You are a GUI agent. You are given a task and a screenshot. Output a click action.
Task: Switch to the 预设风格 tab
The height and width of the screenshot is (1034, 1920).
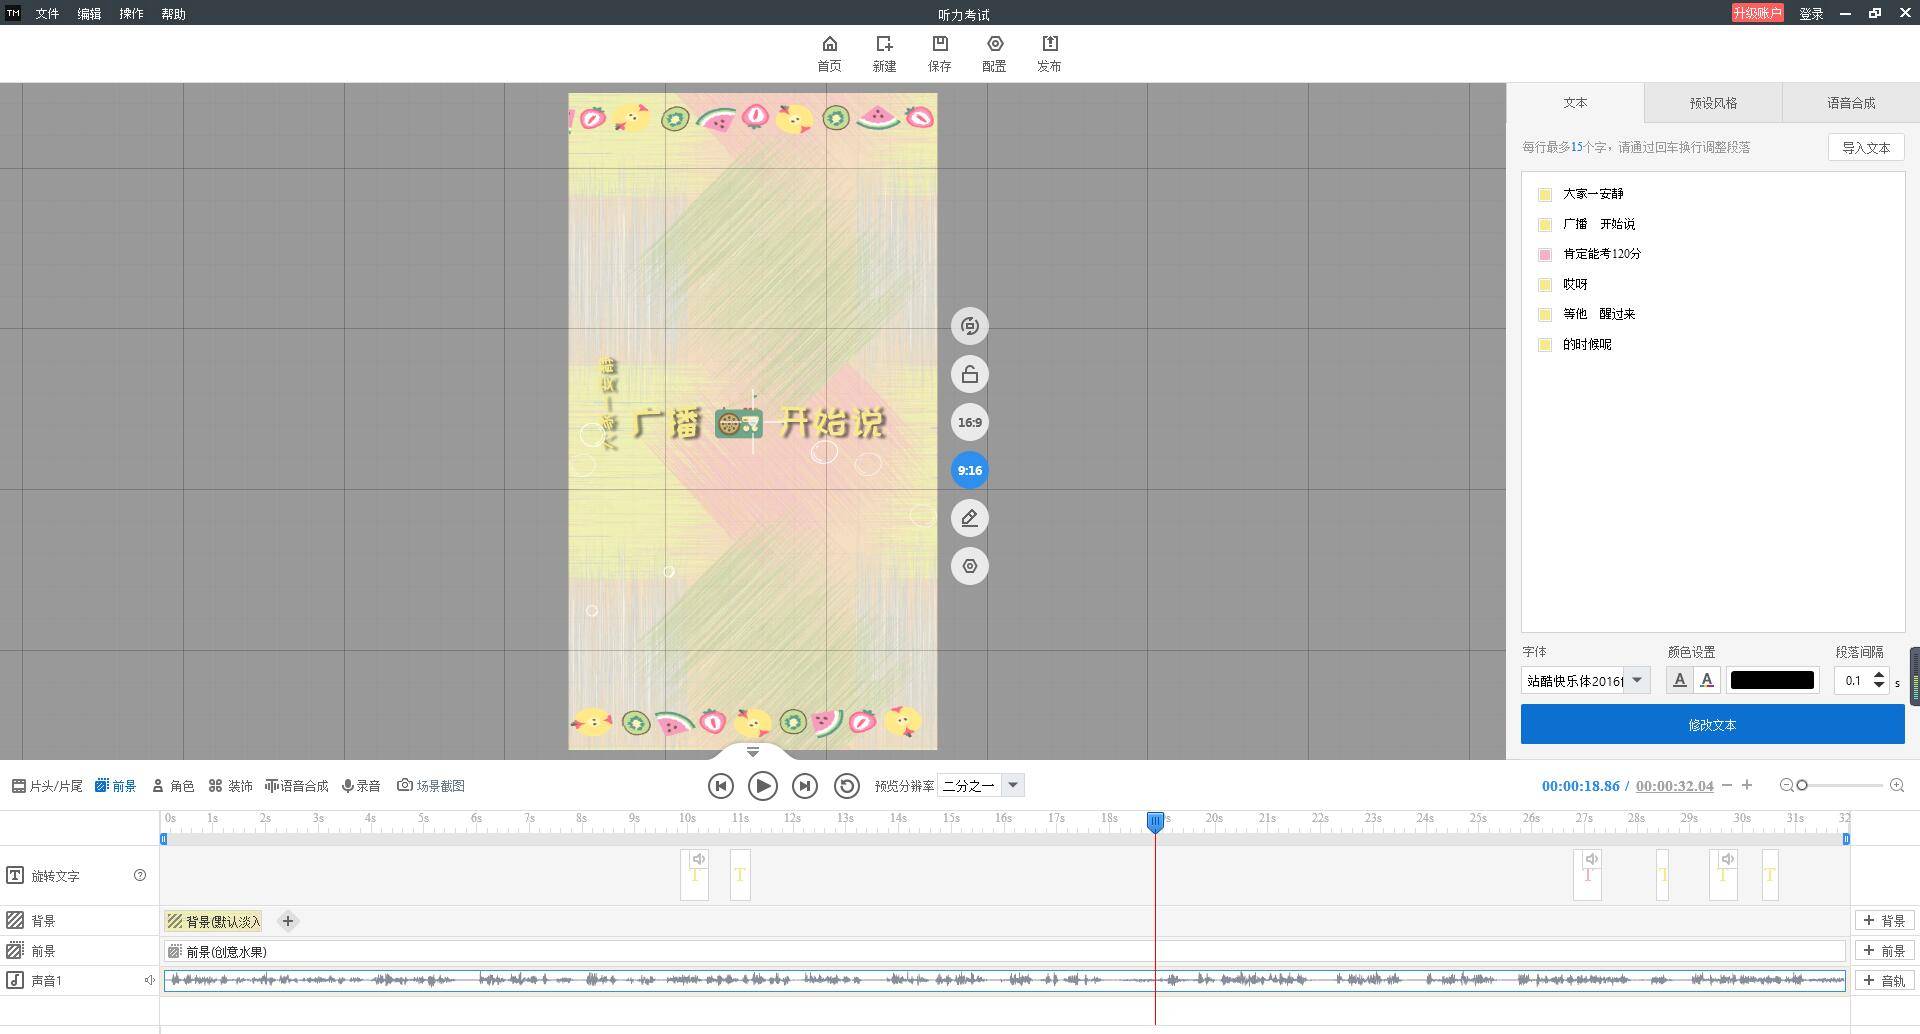[1712, 103]
